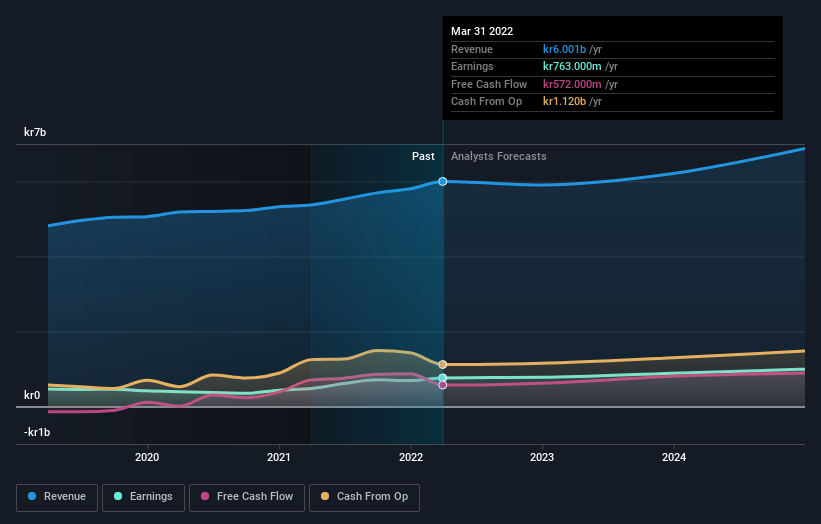Click the pink Free Cash Flow data point
The width and height of the screenshot is (821, 524).
tap(442, 385)
